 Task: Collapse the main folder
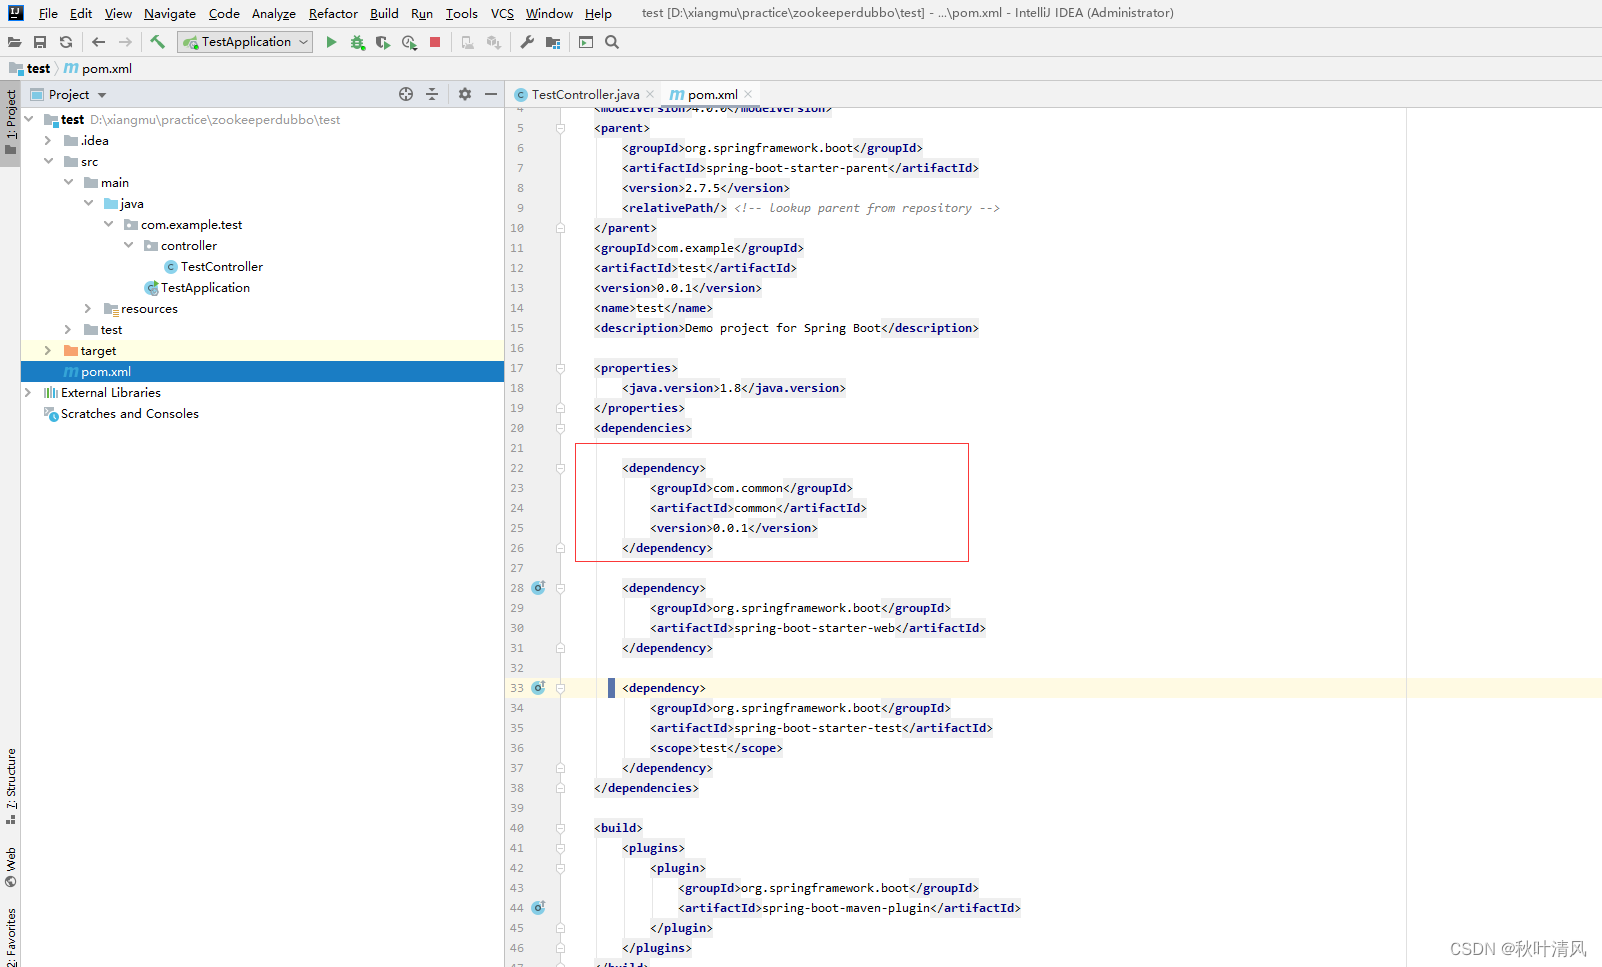coord(69,182)
